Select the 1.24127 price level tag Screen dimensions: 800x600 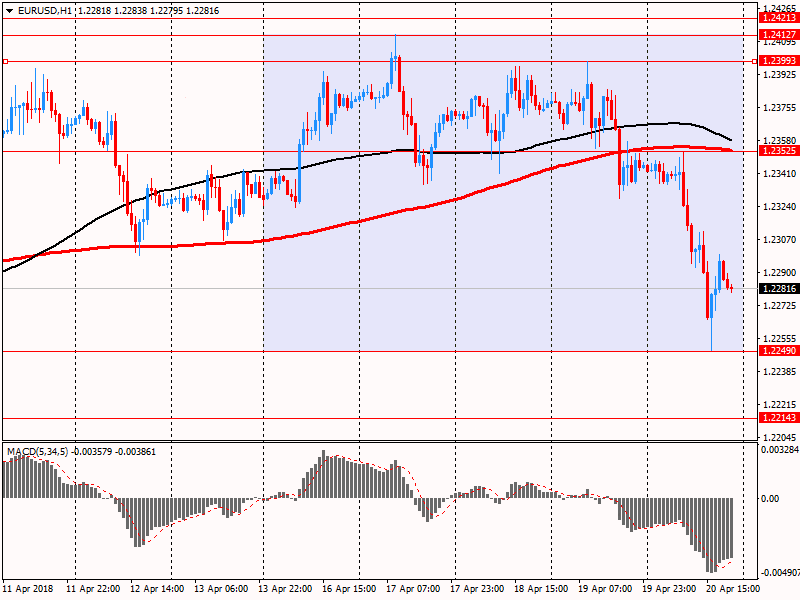point(778,35)
